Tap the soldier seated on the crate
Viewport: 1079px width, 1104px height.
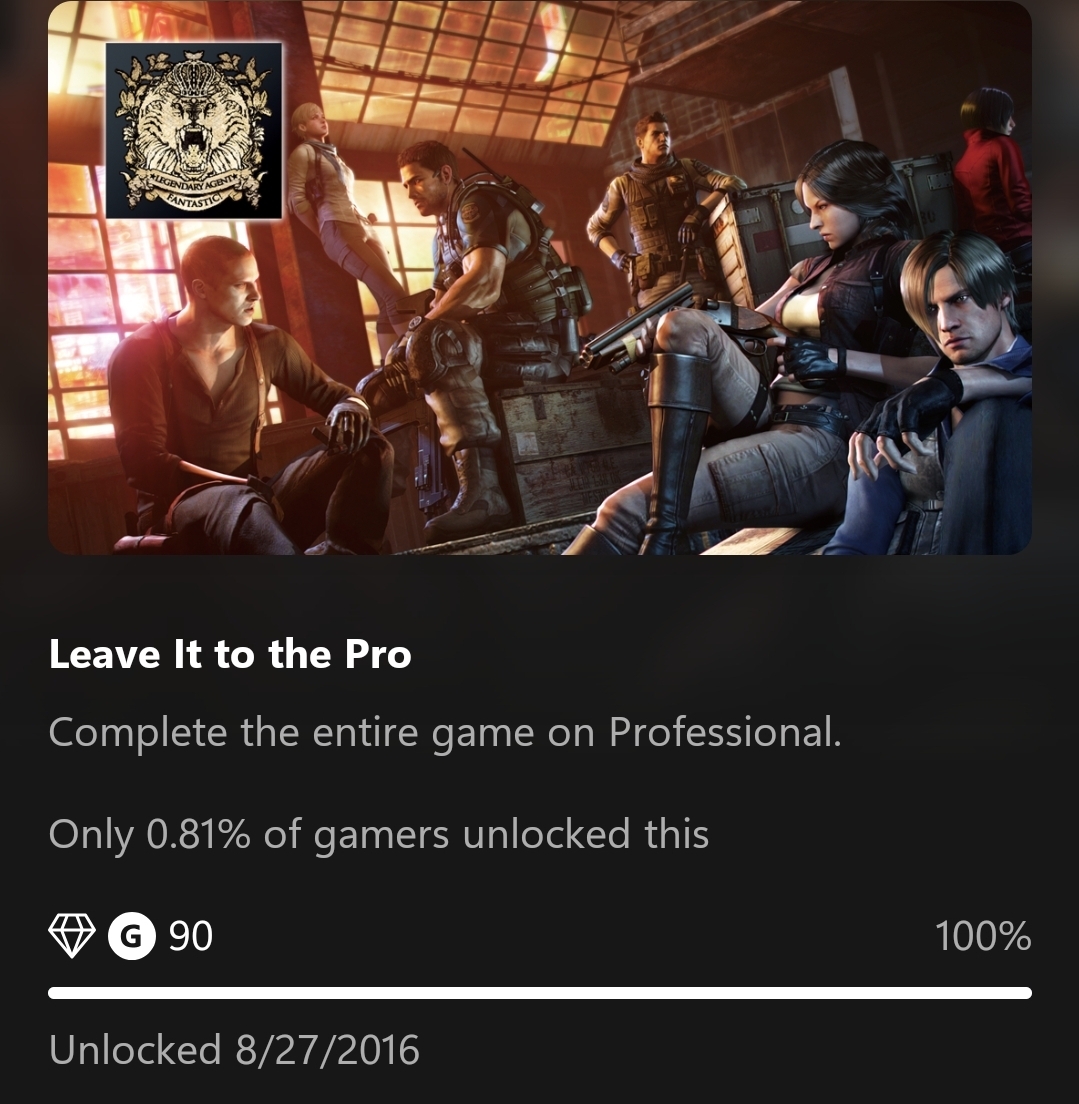coord(479,317)
